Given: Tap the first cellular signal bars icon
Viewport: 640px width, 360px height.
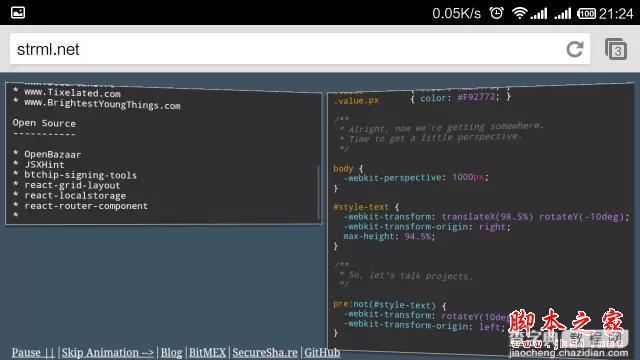Looking at the screenshot, I should 539,13.
